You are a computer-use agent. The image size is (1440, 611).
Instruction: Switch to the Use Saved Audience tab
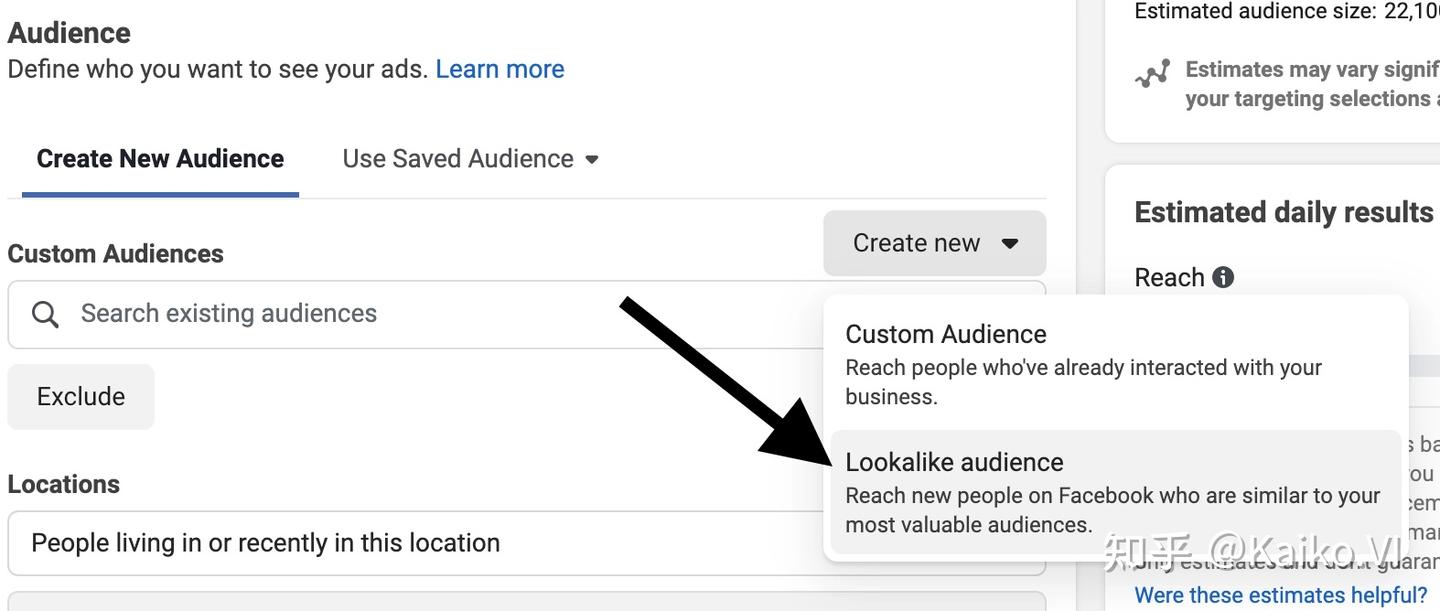coord(458,159)
